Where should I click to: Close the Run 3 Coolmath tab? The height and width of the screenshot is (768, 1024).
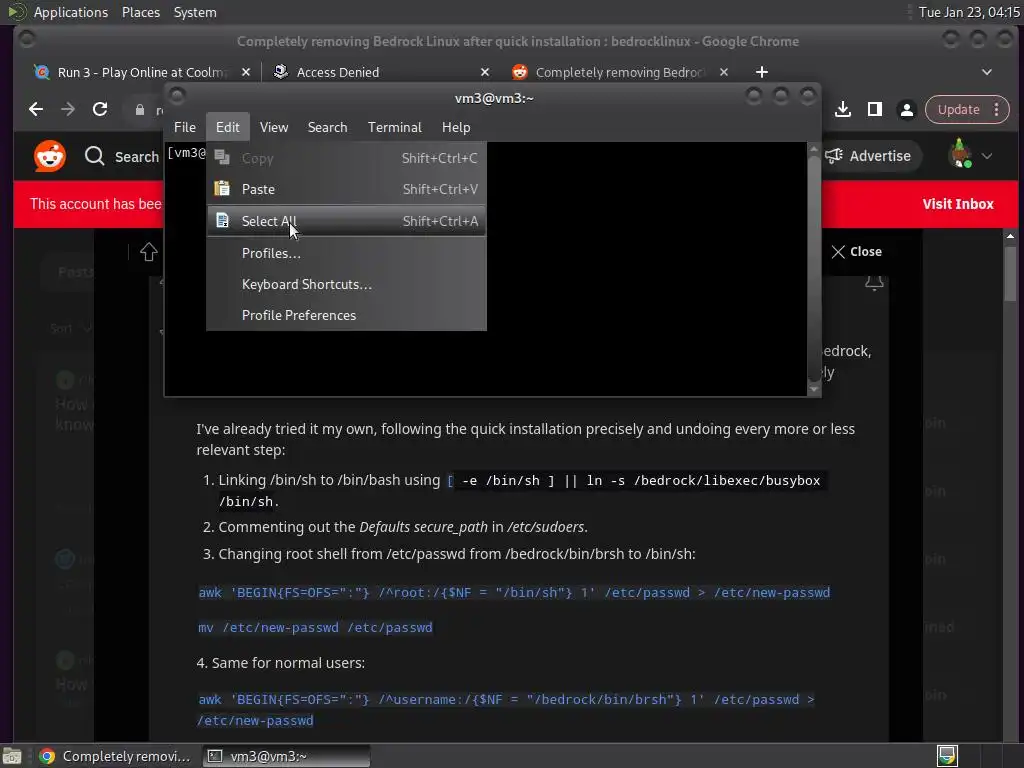[246, 72]
